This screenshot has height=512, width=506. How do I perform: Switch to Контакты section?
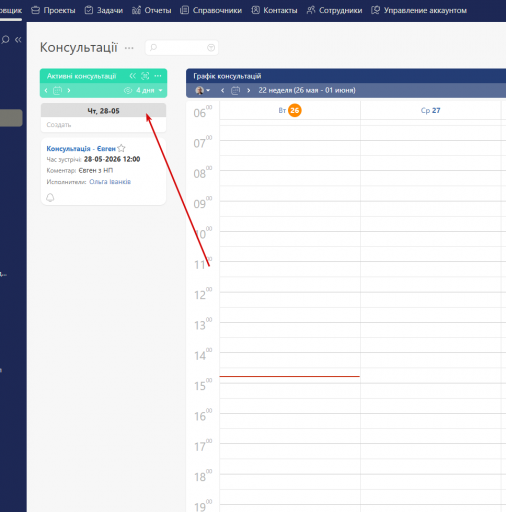(274, 10)
